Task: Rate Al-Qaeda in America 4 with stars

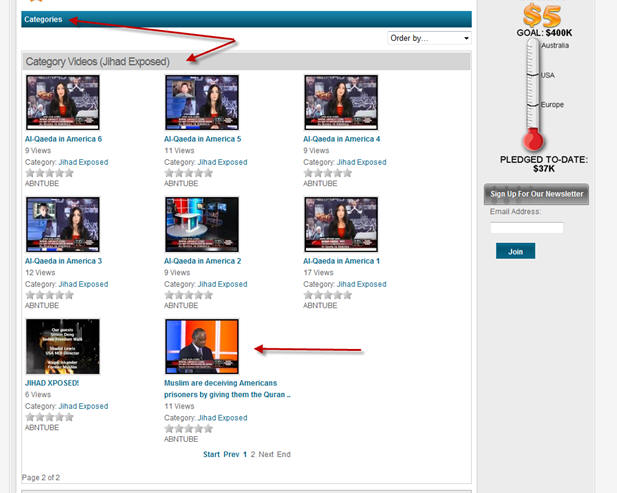Action: click(x=328, y=173)
